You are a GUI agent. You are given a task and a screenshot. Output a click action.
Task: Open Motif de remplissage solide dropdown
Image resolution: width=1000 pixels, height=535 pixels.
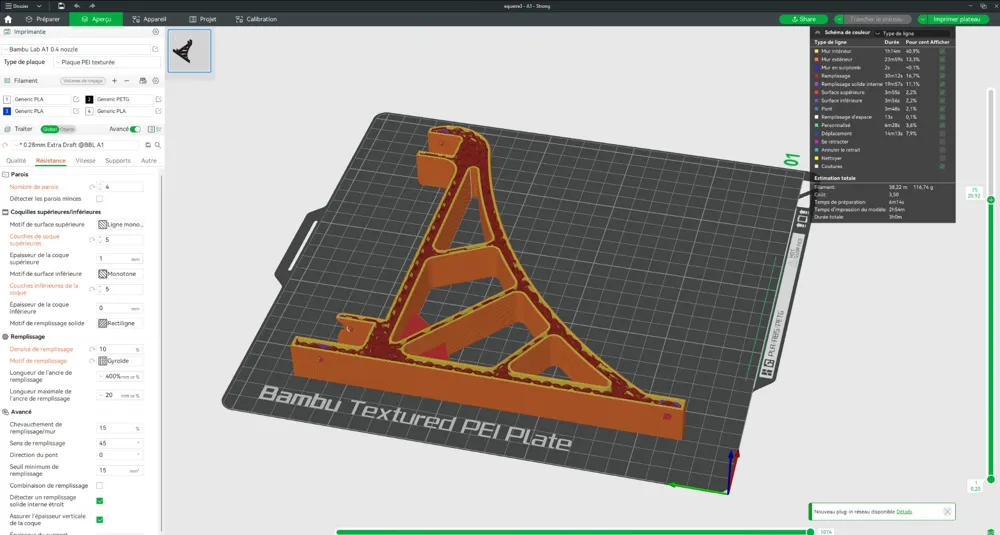click(120, 323)
